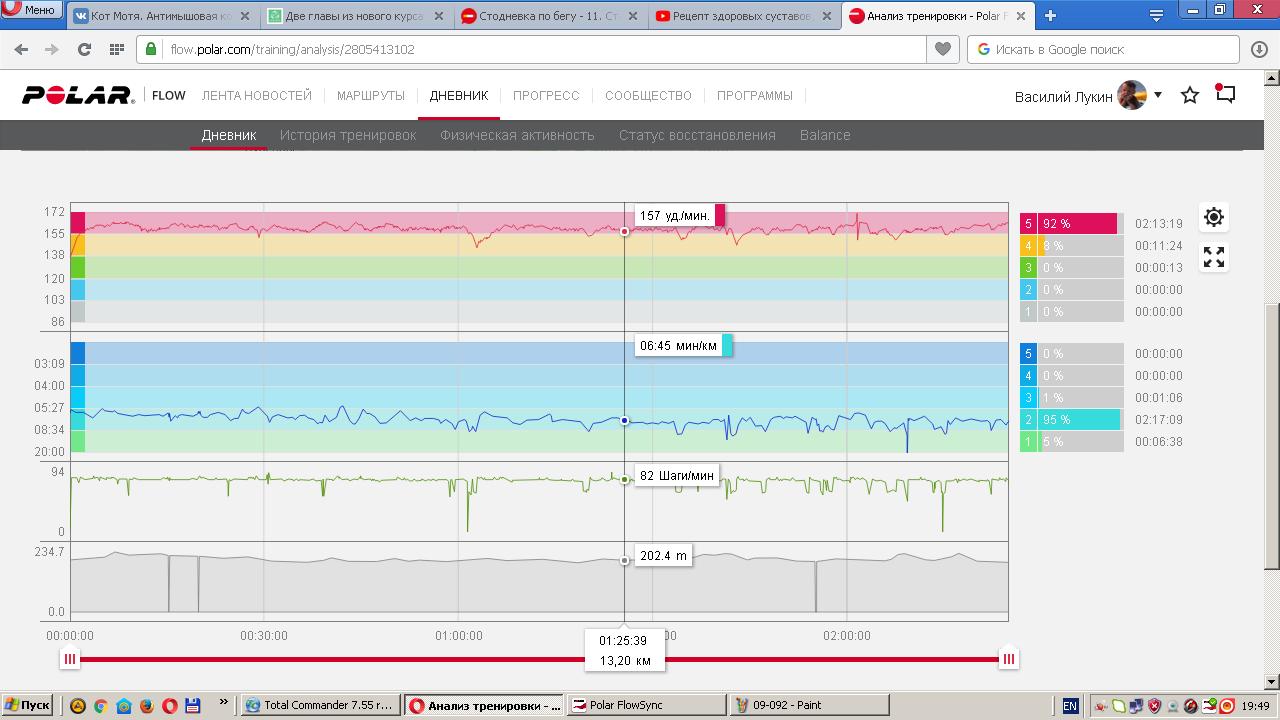Expand the chart to fullscreen
Screen dimensions: 1280x720
tap(1213, 258)
